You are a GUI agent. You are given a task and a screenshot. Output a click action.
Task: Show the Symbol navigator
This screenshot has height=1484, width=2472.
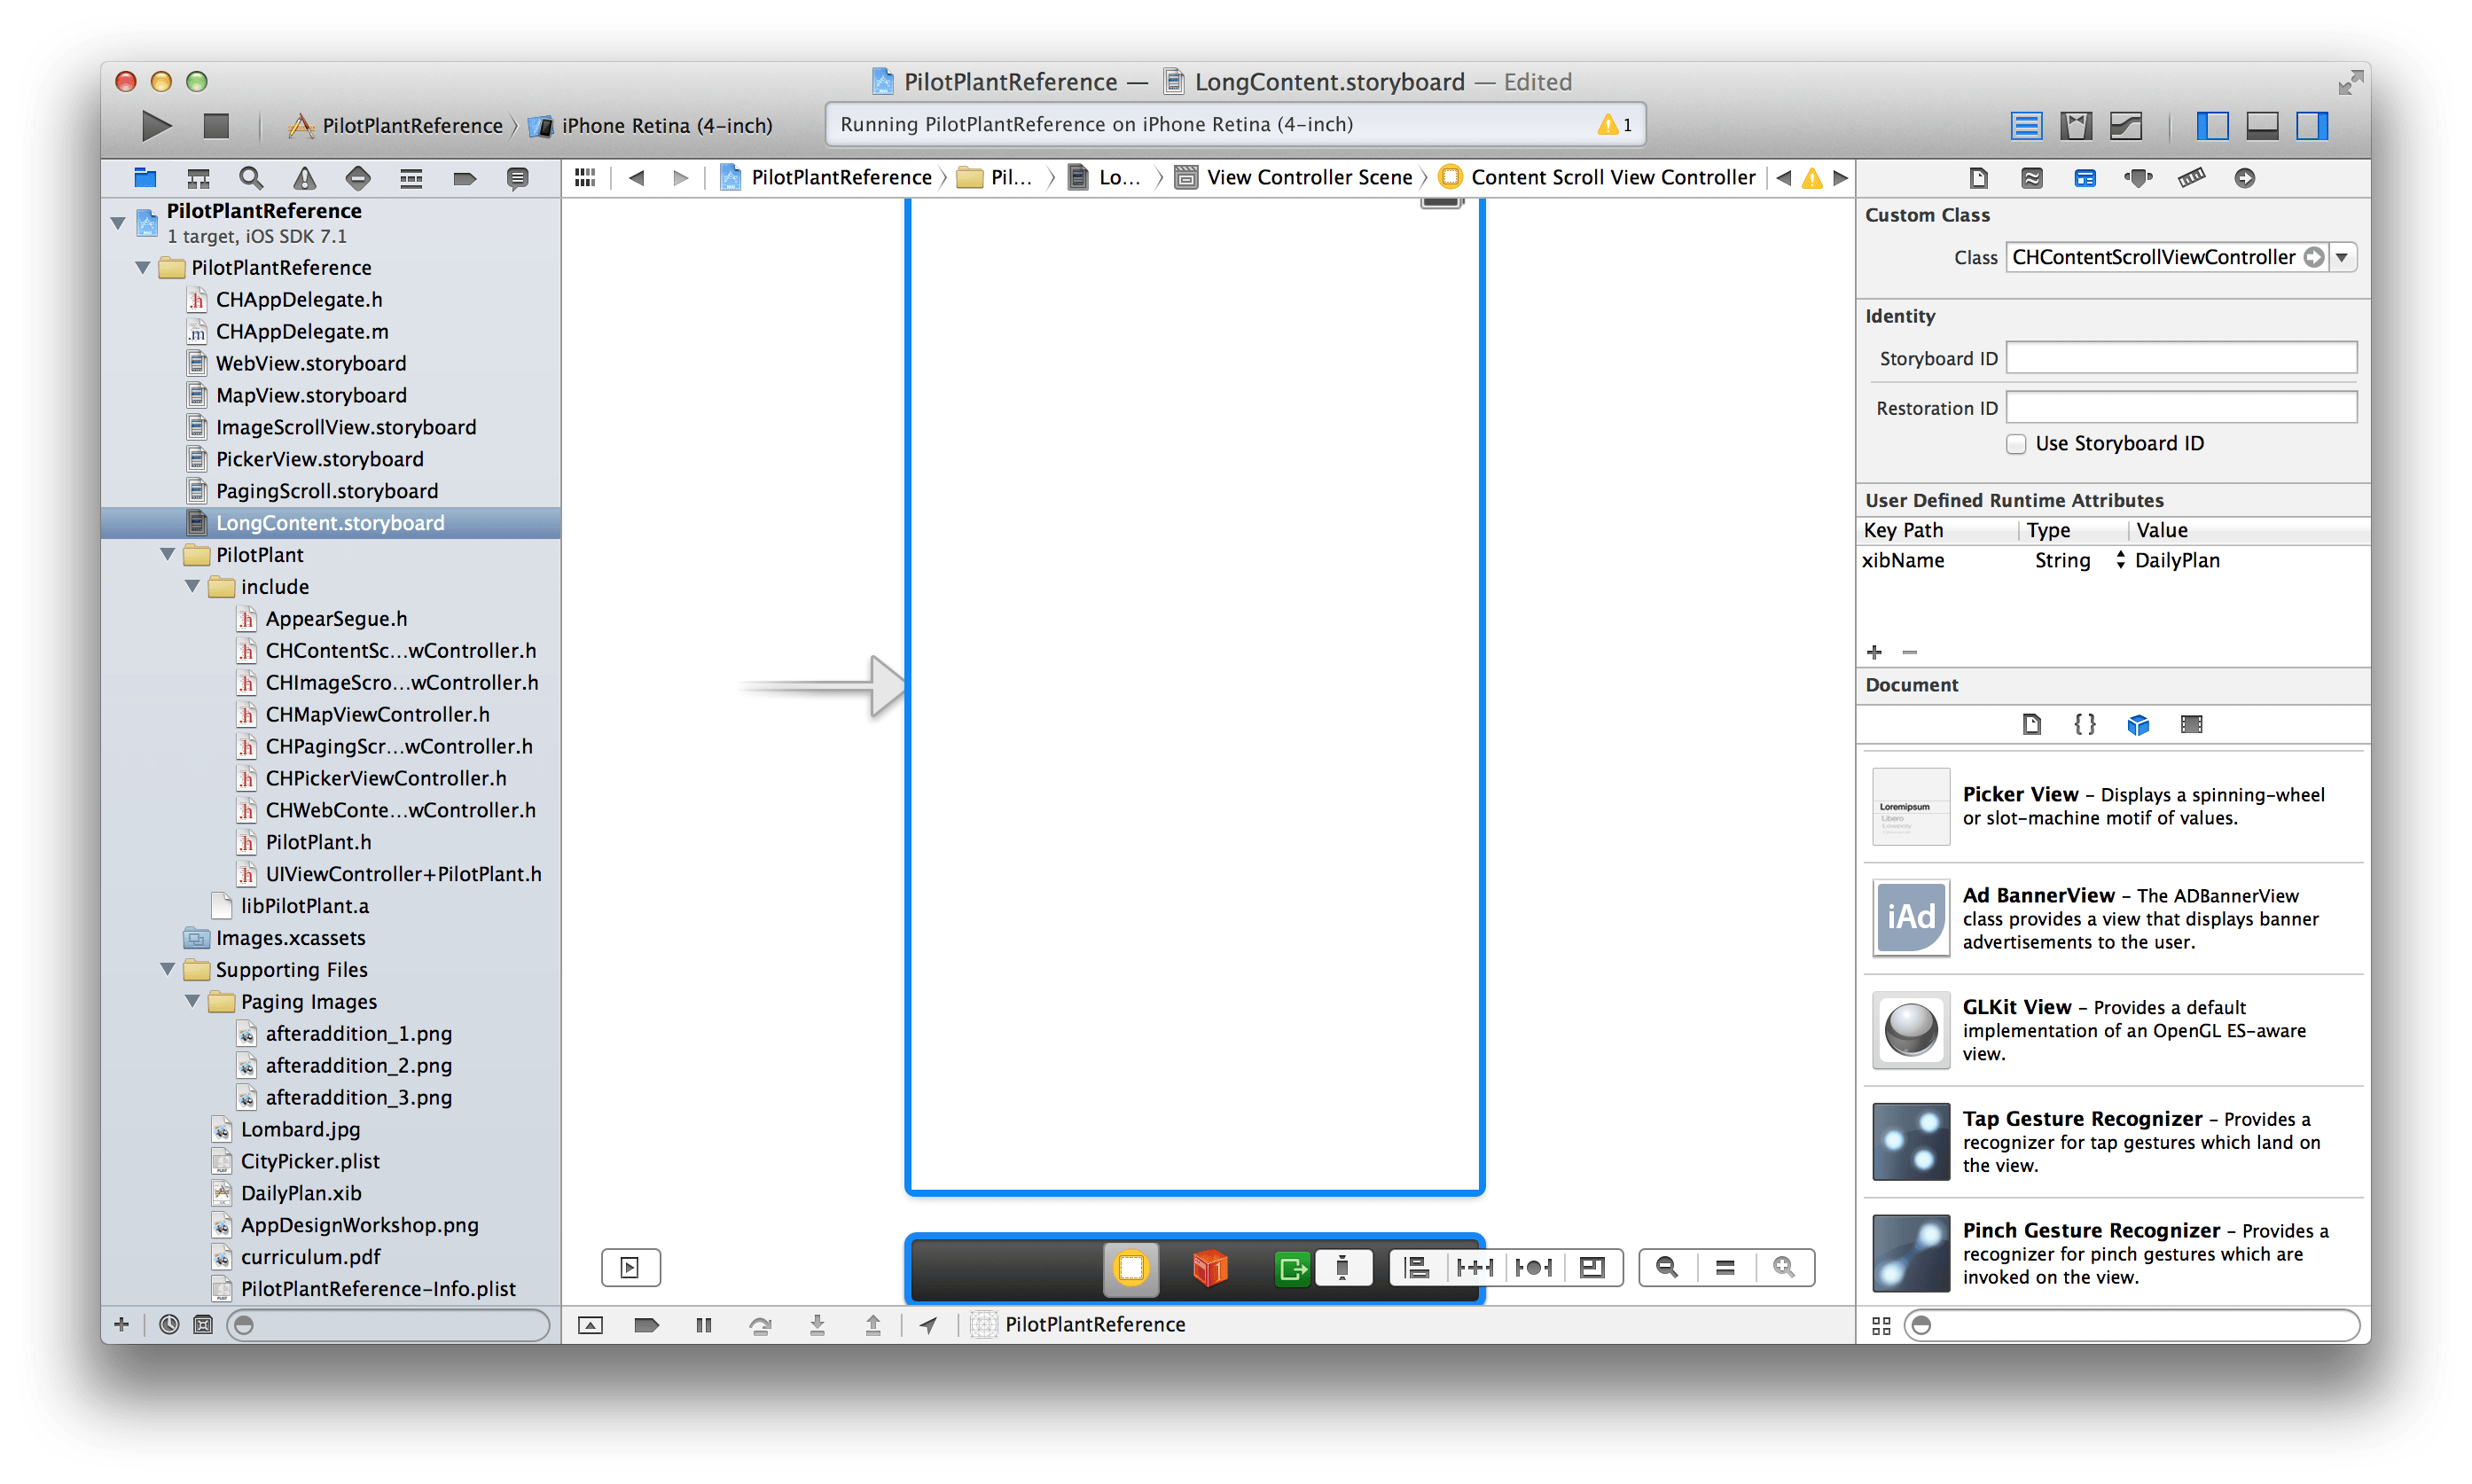tap(198, 178)
